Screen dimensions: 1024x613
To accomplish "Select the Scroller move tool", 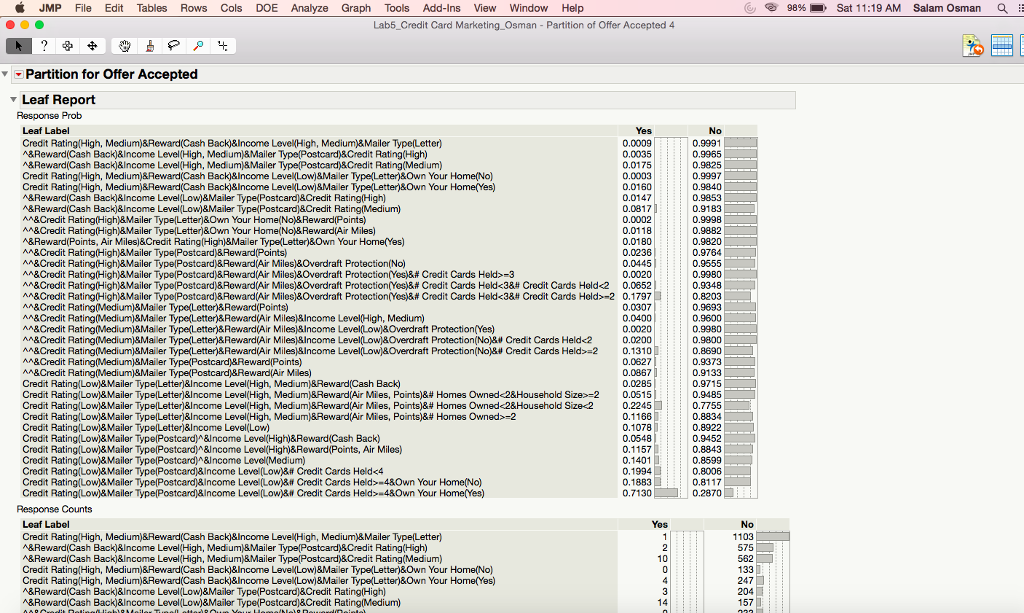I will [x=93, y=46].
